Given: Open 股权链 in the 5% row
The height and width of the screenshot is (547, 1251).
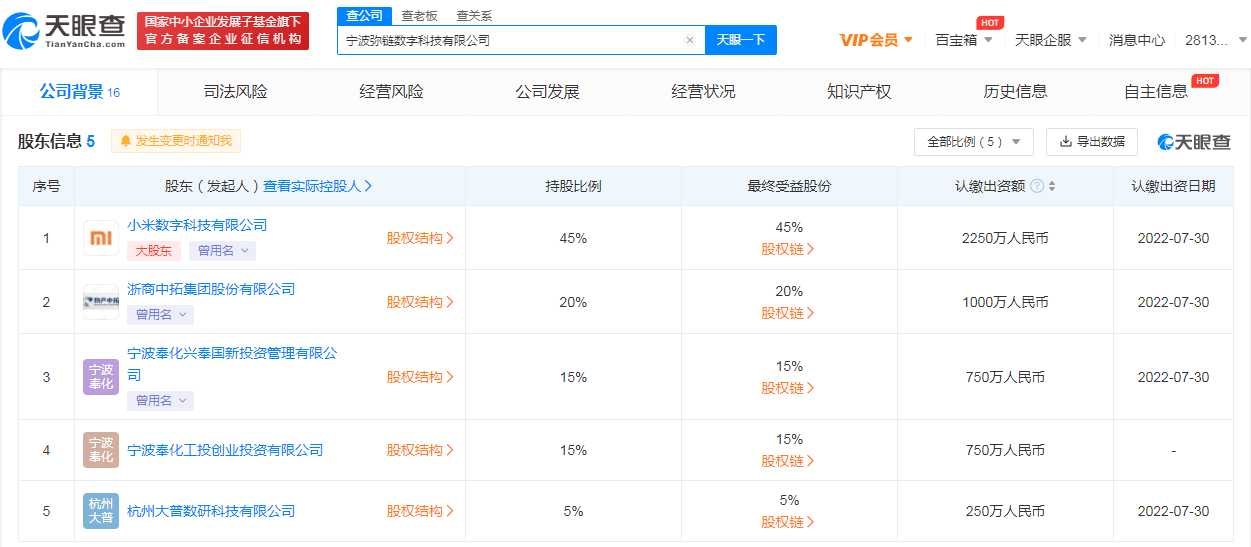Looking at the screenshot, I should coord(788,522).
